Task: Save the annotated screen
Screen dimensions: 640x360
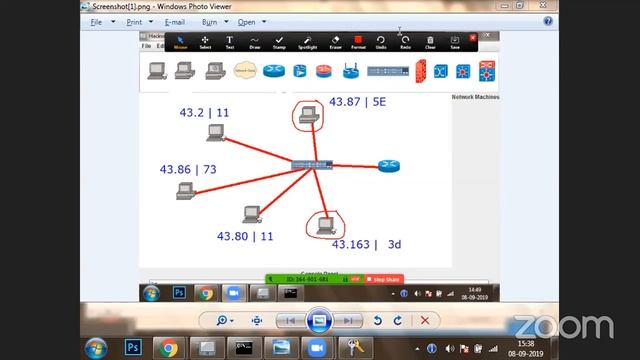Action: tap(455, 42)
